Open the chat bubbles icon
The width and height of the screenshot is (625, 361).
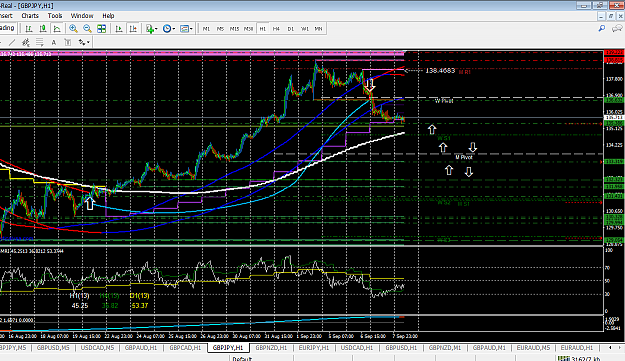click(617, 28)
